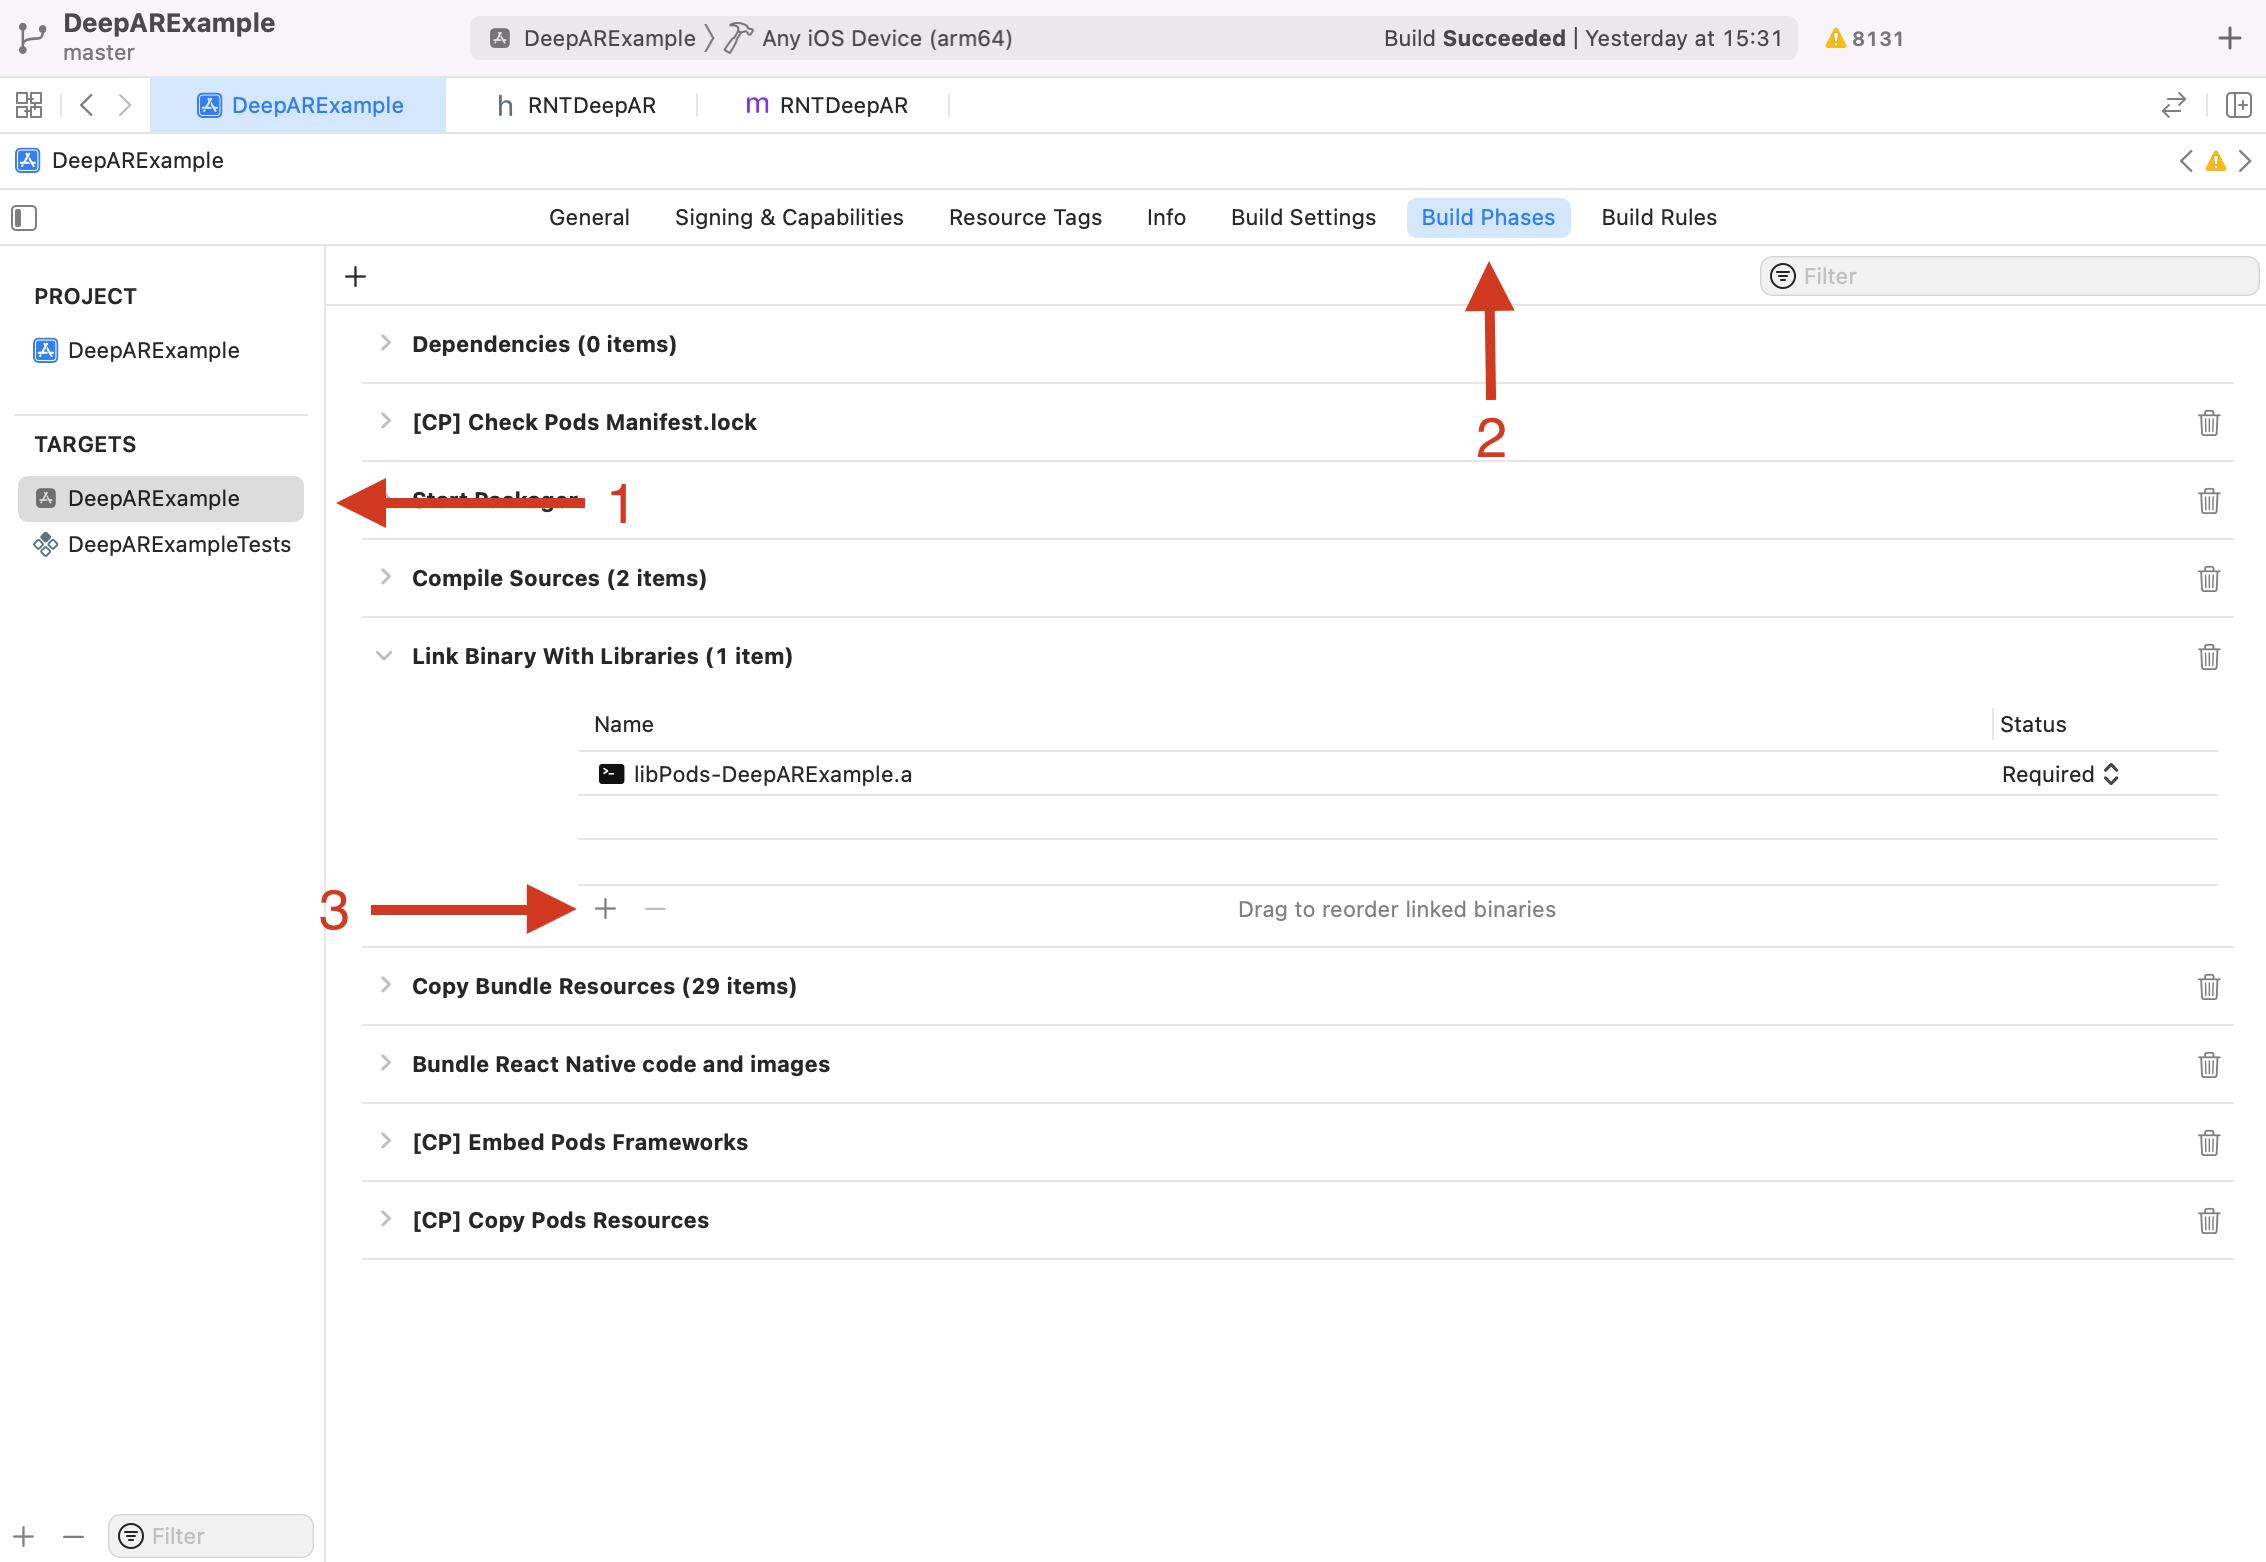Click the add build phase plus button

tap(356, 276)
